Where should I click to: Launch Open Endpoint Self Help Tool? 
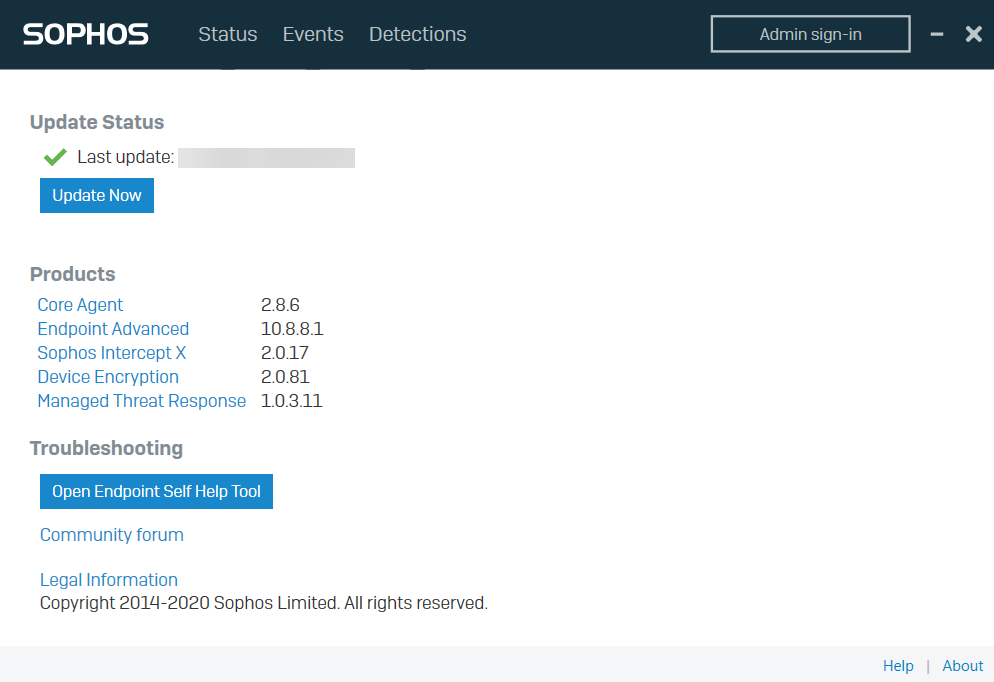click(156, 491)
